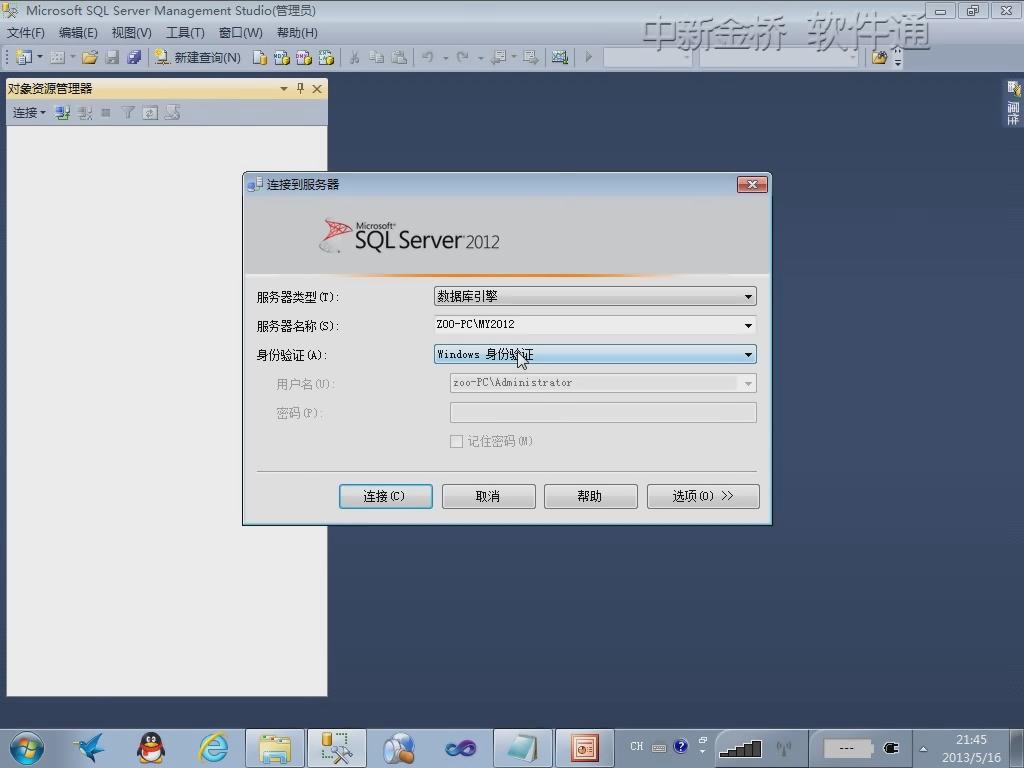
Task: Expand the 服务器类型 dropdown
Action: [748, 296]
